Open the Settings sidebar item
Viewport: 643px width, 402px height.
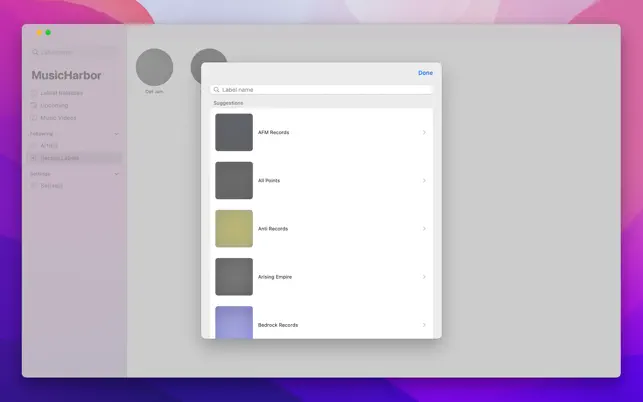(51, 186)
